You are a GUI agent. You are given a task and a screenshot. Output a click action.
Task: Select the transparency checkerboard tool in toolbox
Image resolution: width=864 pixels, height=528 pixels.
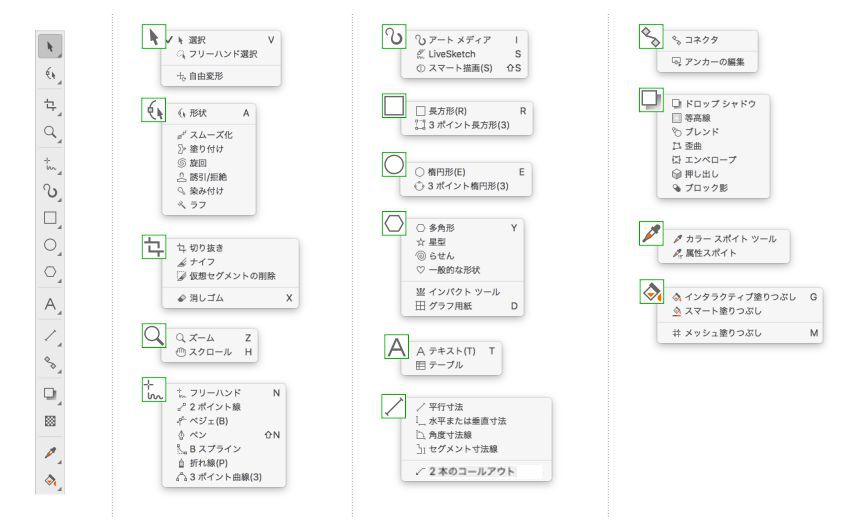coord(52,422)
